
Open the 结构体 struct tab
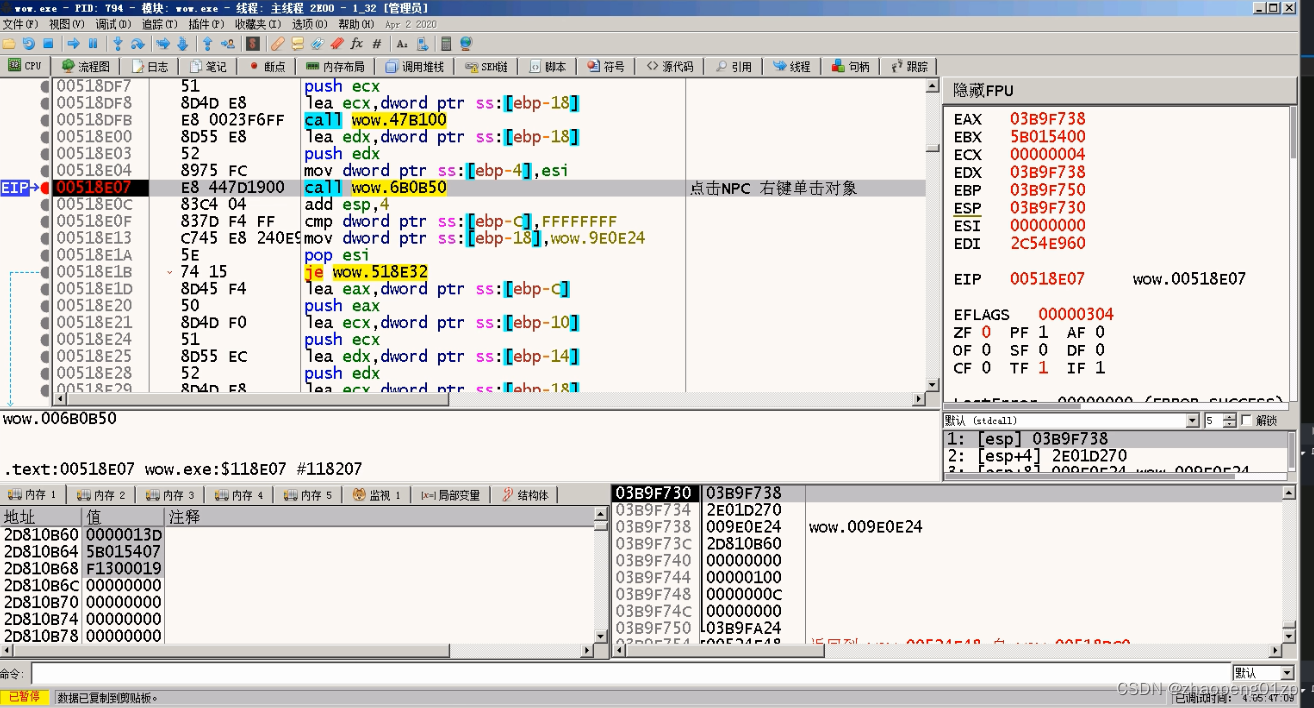[527, 495]
